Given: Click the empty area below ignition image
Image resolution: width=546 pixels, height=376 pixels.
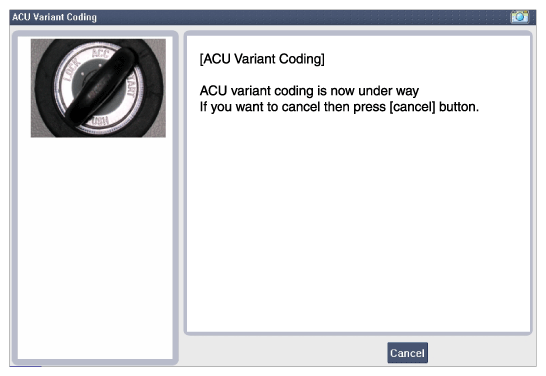Looking at the screenshot, I should [95, 247].
